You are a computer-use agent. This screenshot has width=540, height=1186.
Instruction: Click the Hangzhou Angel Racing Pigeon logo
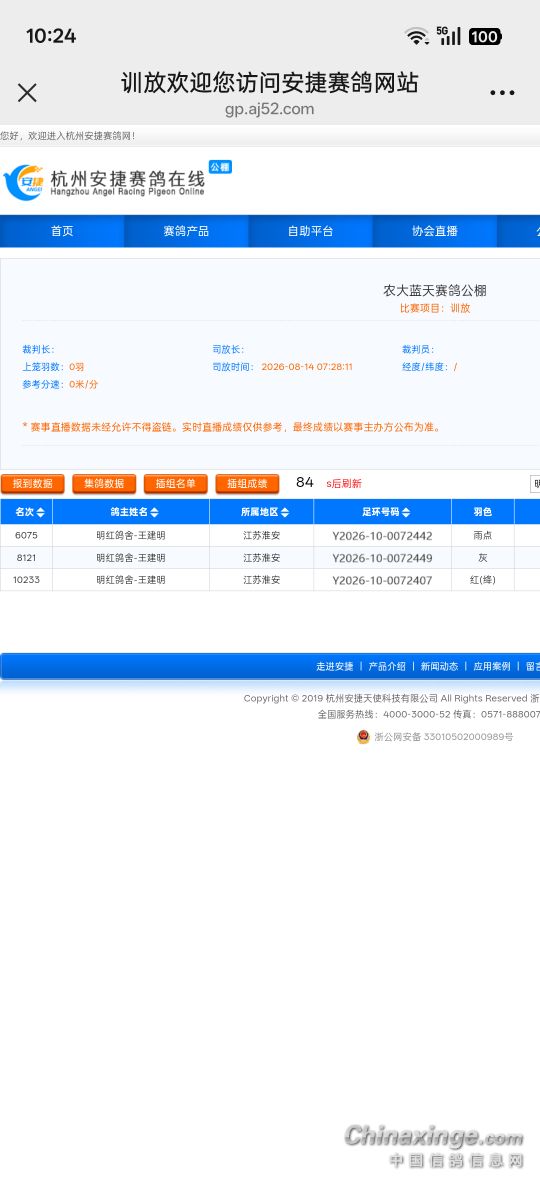click(104, 182)
